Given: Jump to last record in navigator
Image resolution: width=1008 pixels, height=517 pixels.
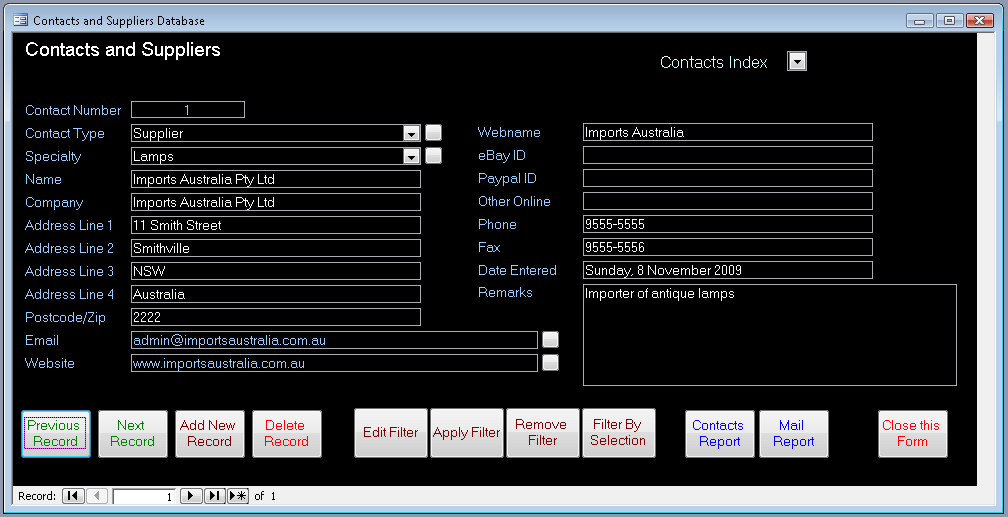Looking at the screenshot, I should click(215, 496).
